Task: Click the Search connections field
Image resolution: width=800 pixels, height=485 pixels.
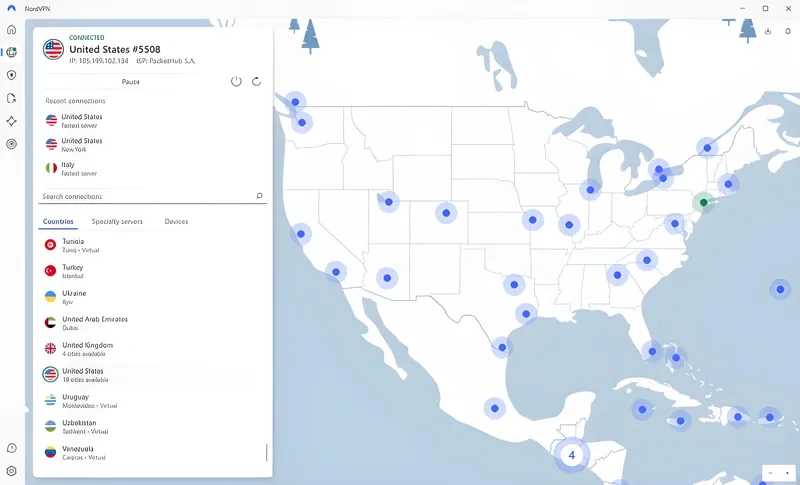Action: coord(145,197)
